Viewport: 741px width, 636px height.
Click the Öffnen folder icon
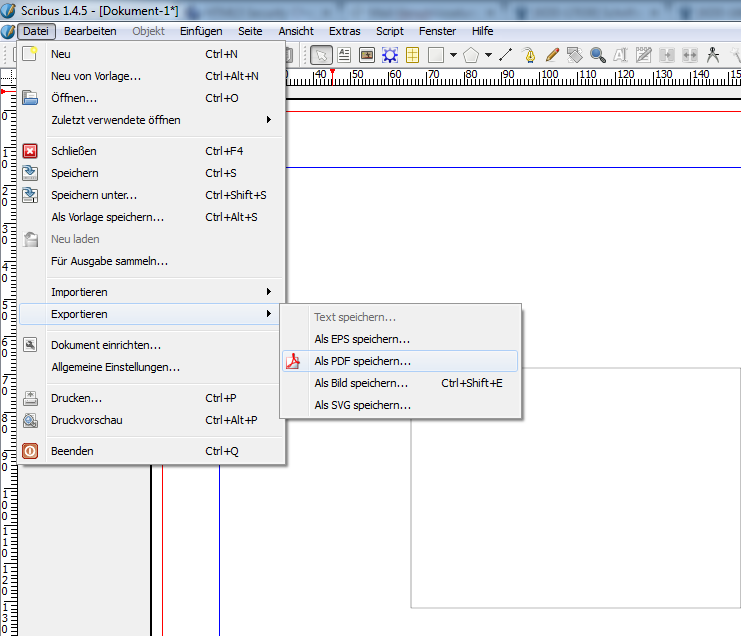tap(30, 98)
